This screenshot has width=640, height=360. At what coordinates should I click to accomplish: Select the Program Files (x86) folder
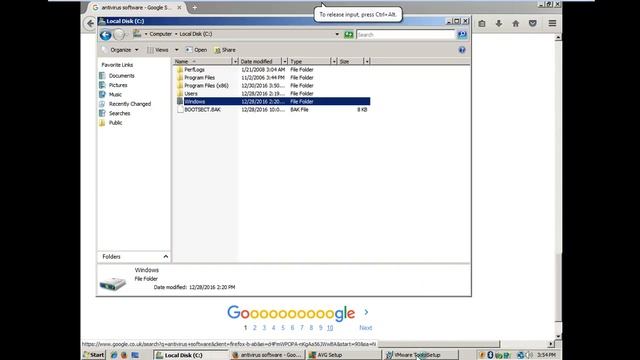point(206,86)
